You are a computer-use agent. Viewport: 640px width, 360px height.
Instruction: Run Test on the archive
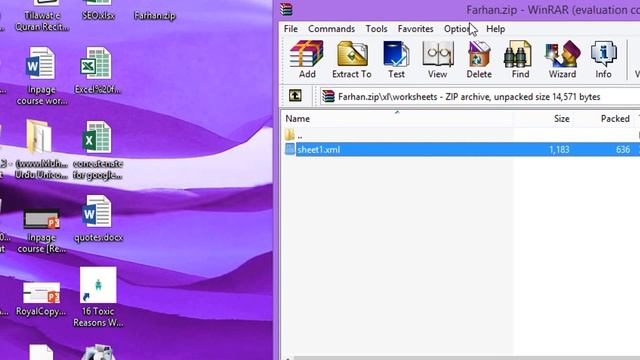396,60
